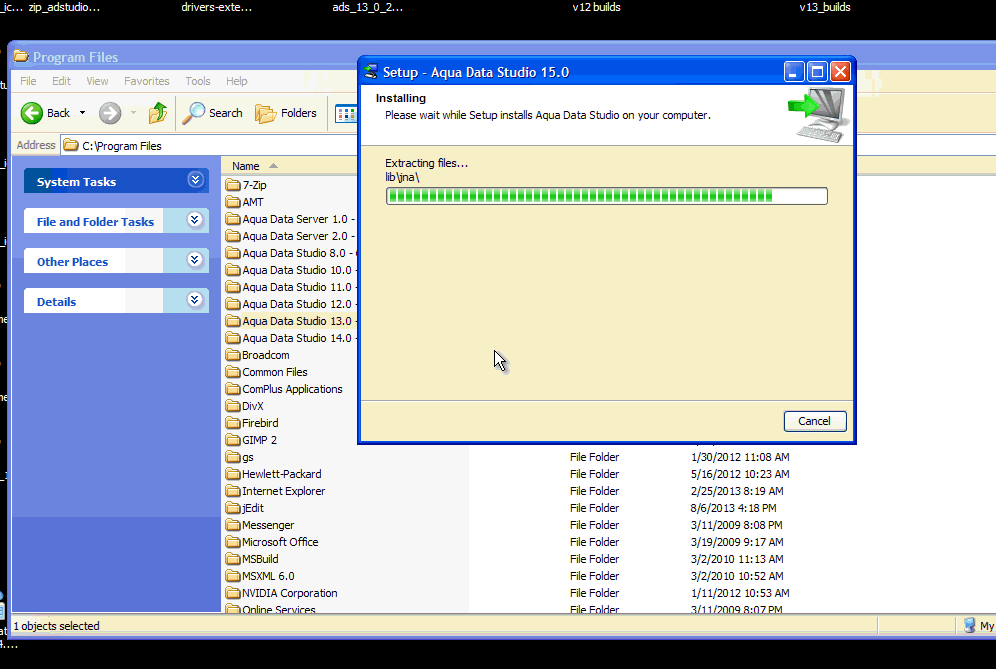
Task: Open the Tools menu
Action: point(198,81)
